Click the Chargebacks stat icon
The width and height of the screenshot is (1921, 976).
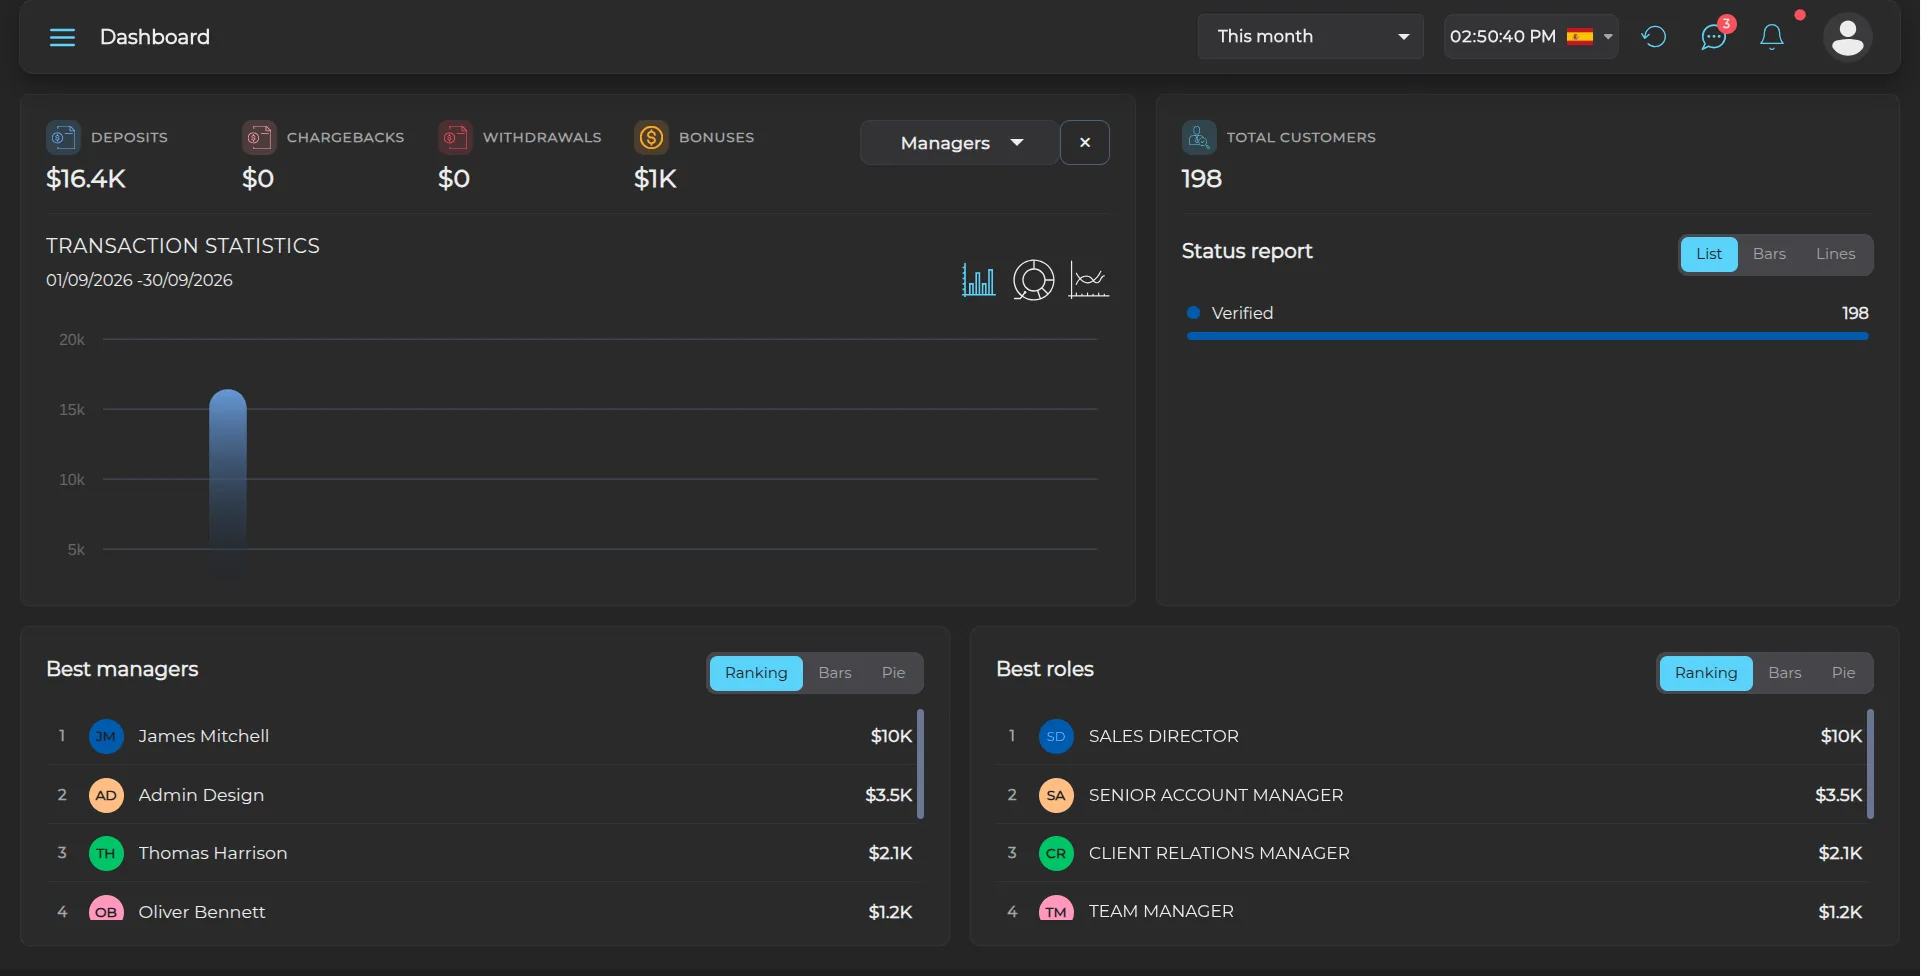point(259,137)
